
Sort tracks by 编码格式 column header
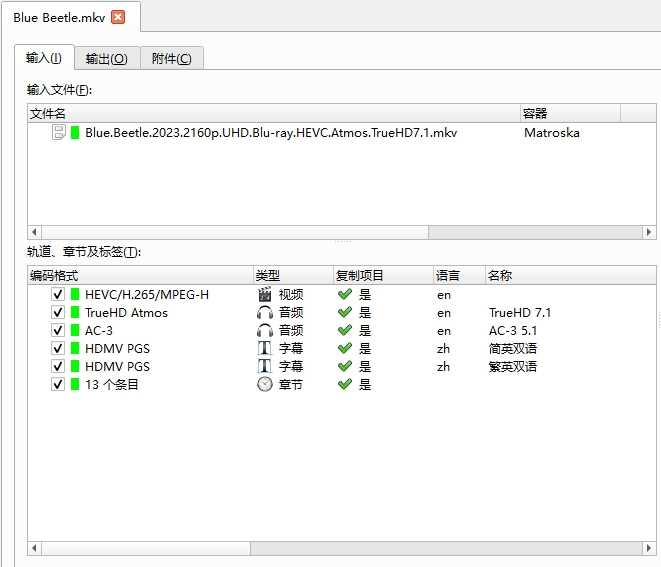tap(140, 276)
